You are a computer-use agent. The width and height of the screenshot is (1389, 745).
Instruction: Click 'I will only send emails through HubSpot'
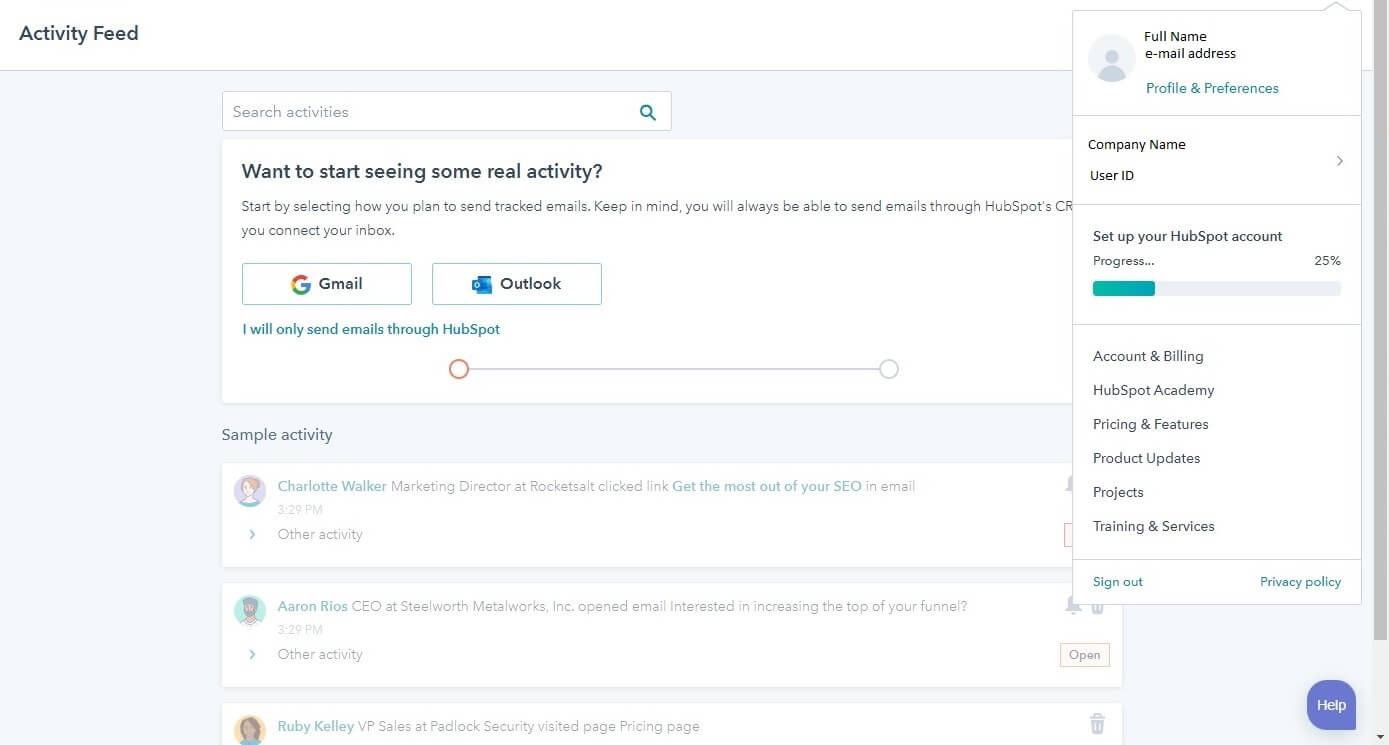(x=370, y=329)
